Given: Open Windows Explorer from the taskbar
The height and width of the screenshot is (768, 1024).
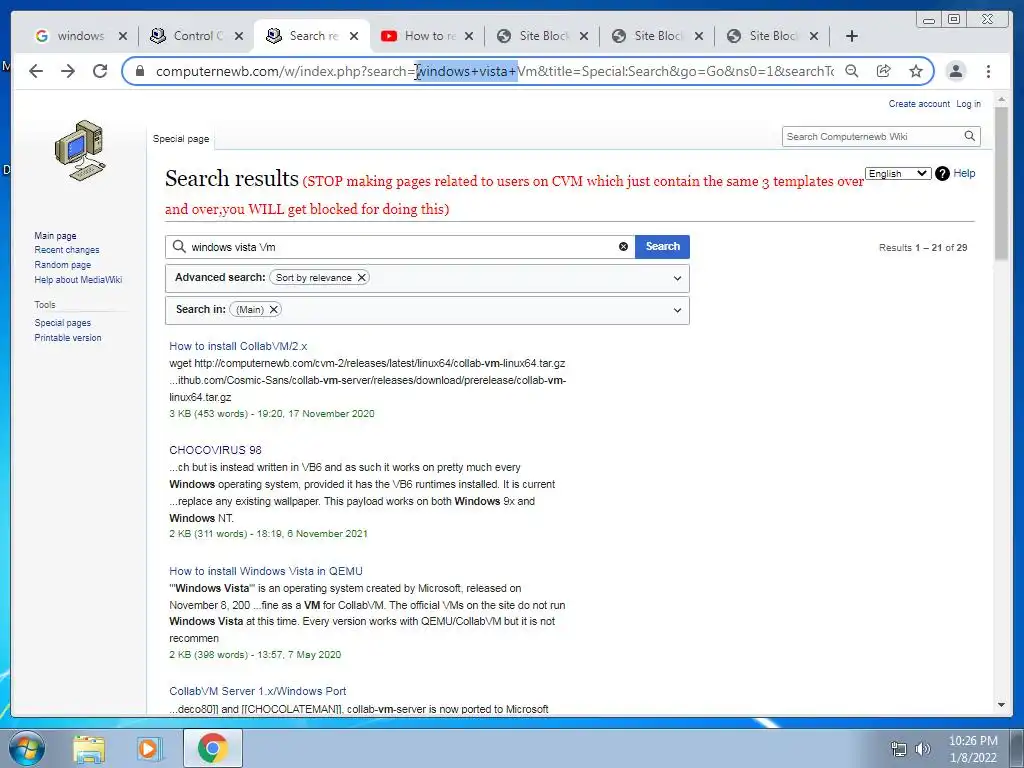Looking at the screenshot, I should pyautogui.click(x=89, y=748).
